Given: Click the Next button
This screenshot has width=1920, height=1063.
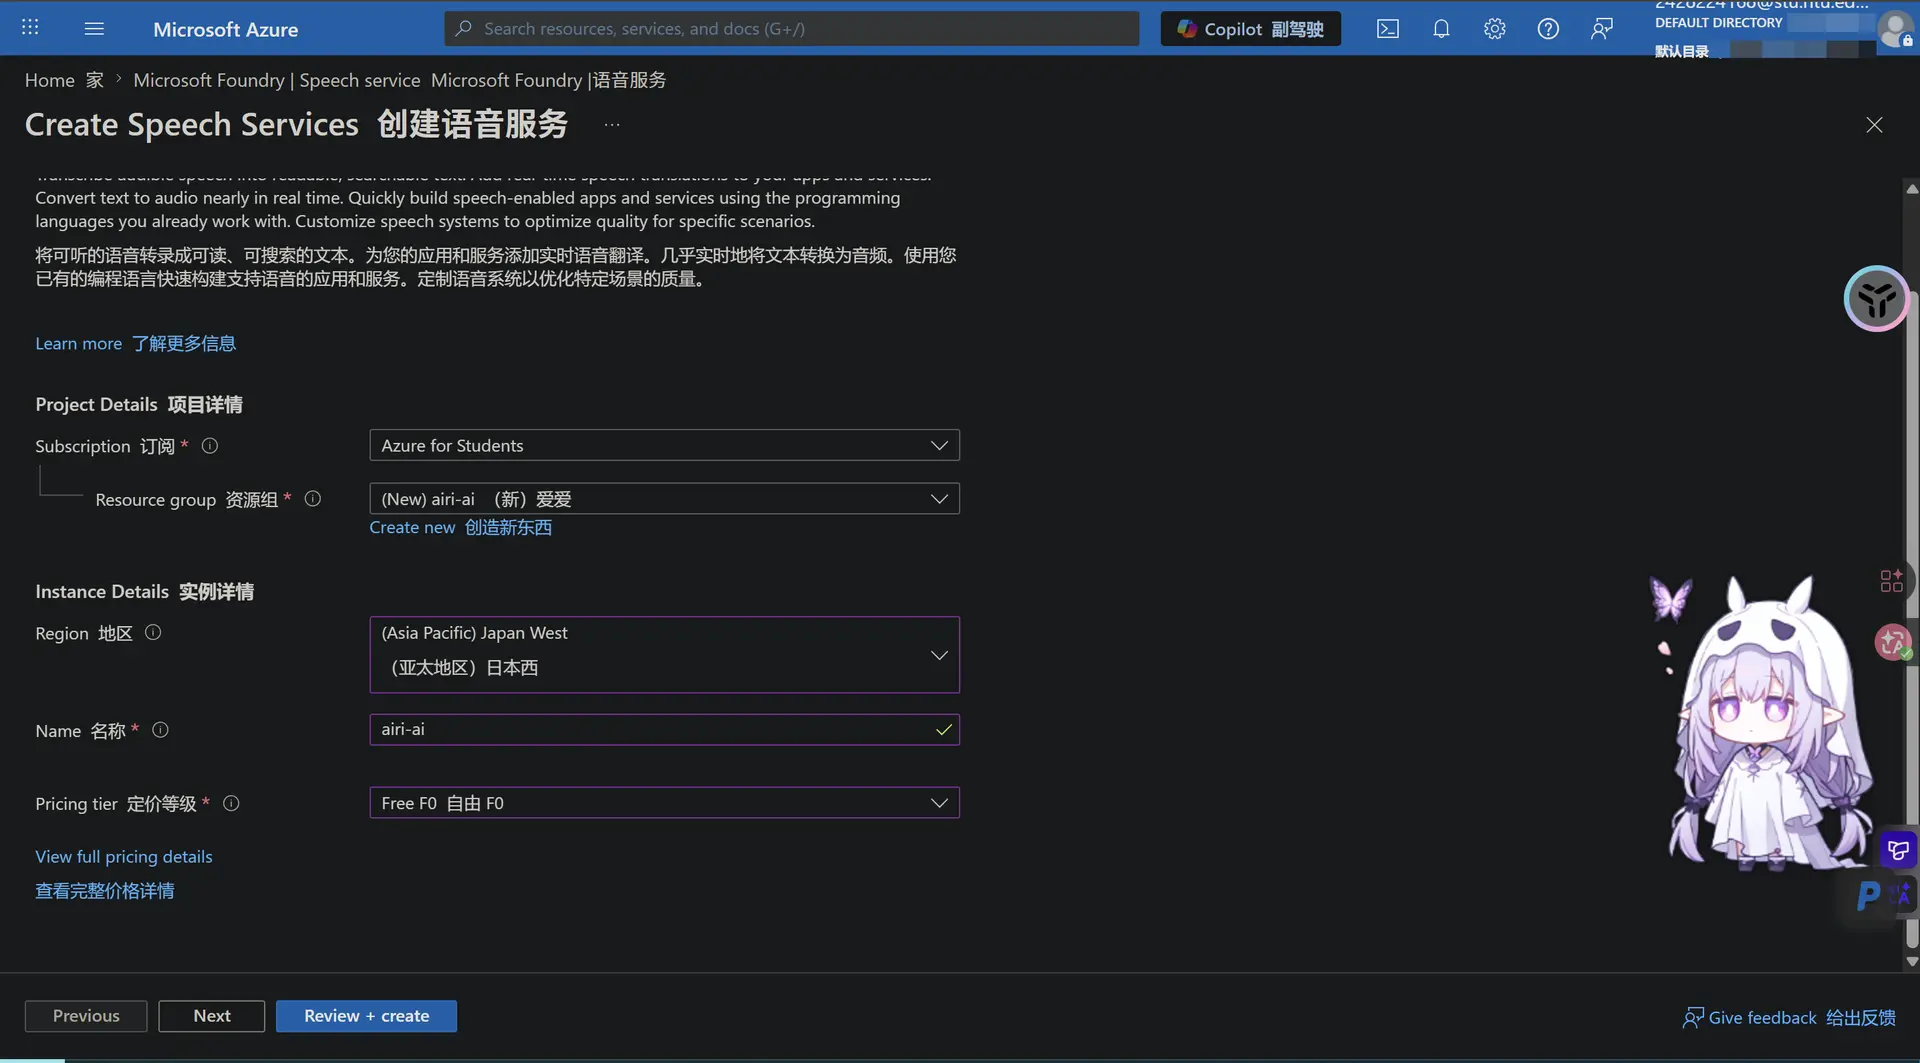Looking at the screenshot, I should [212, 1016].
